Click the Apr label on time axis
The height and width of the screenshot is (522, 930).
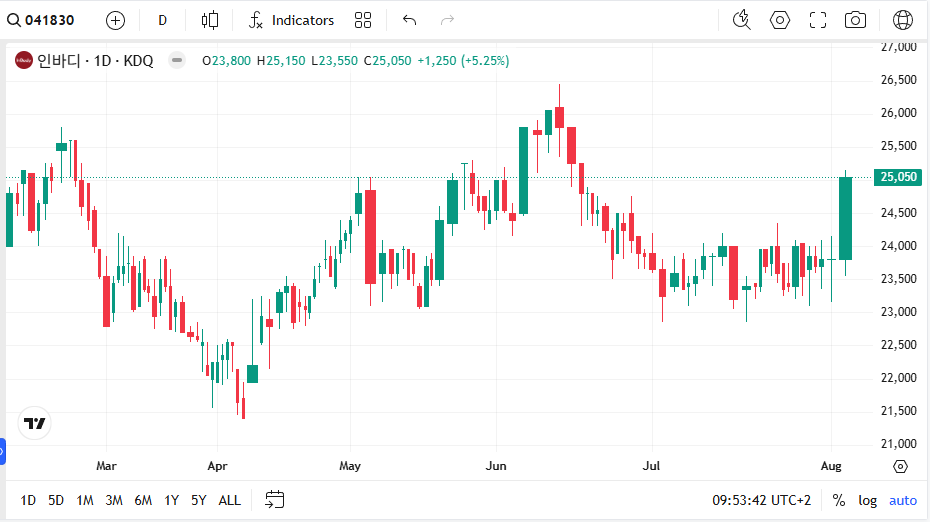tap(217, 466)
